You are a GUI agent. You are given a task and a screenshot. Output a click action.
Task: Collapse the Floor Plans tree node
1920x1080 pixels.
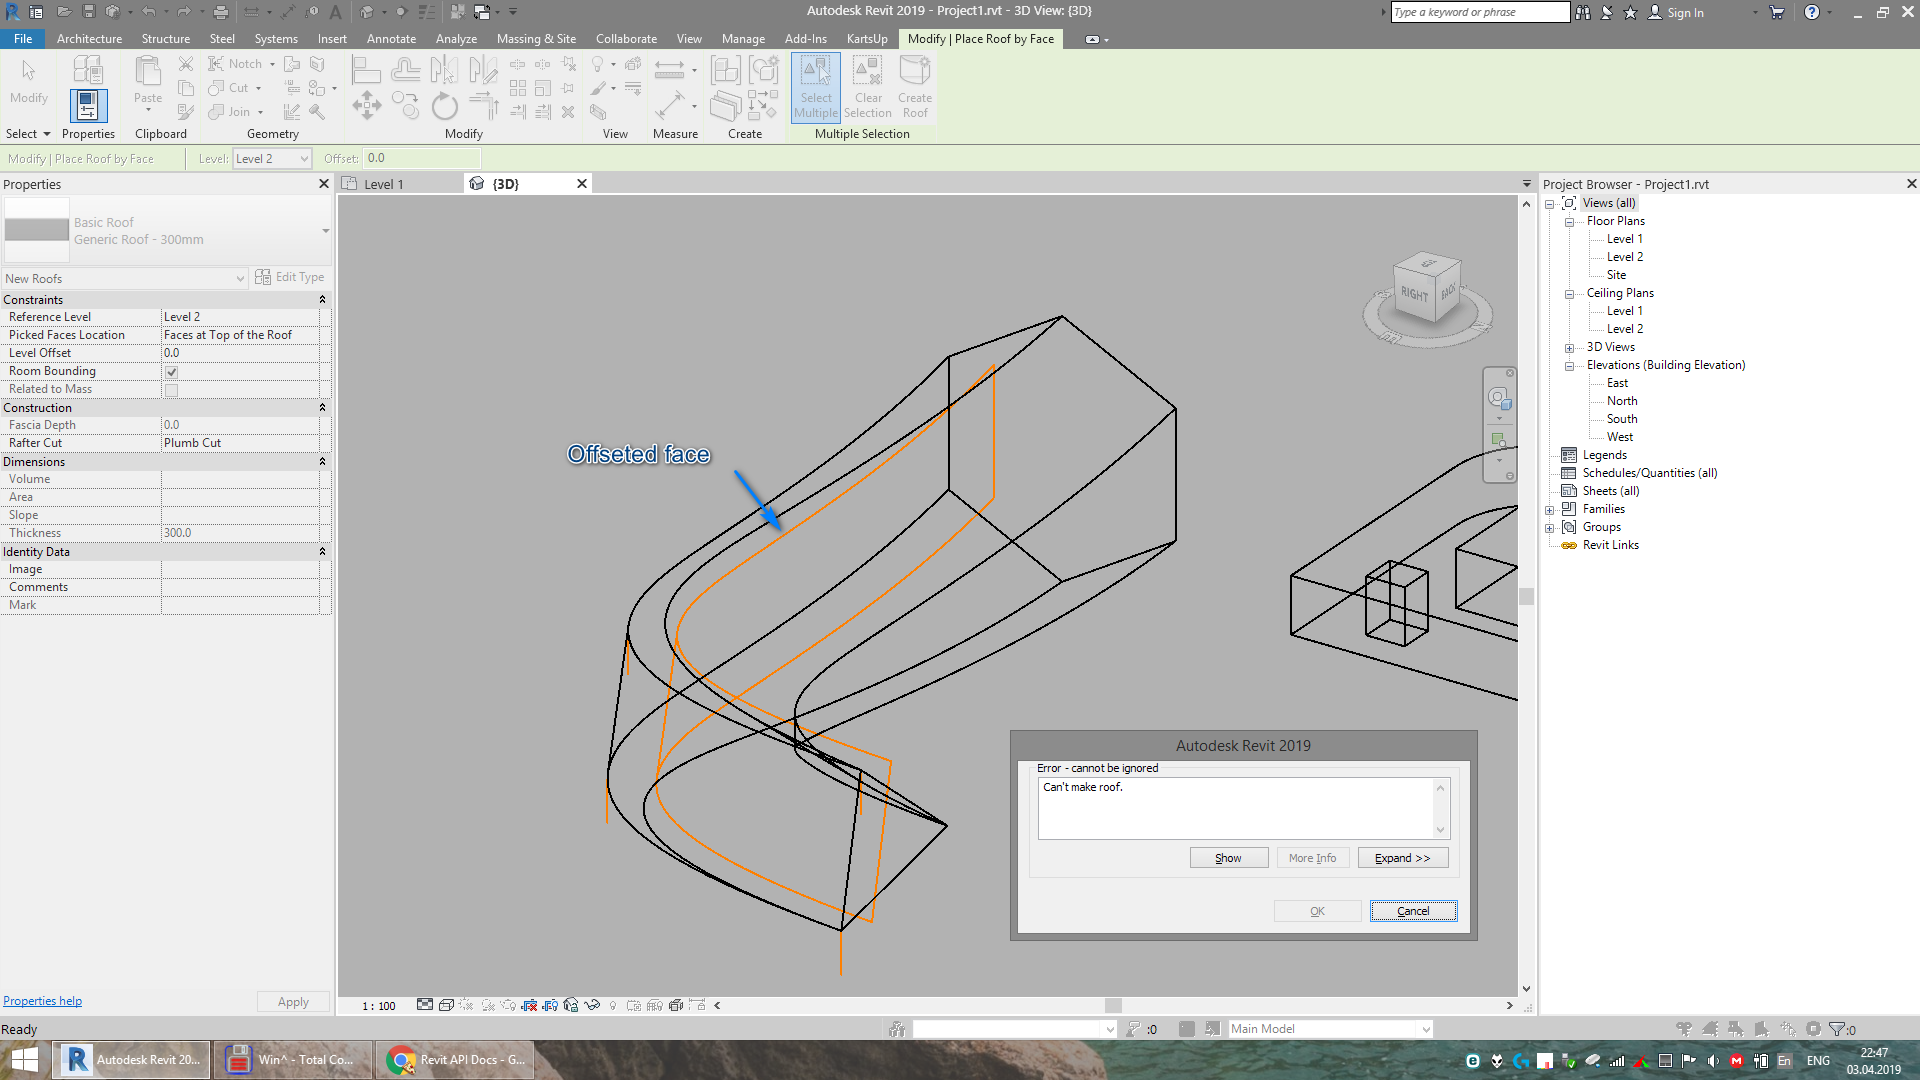coord(1569,222)
